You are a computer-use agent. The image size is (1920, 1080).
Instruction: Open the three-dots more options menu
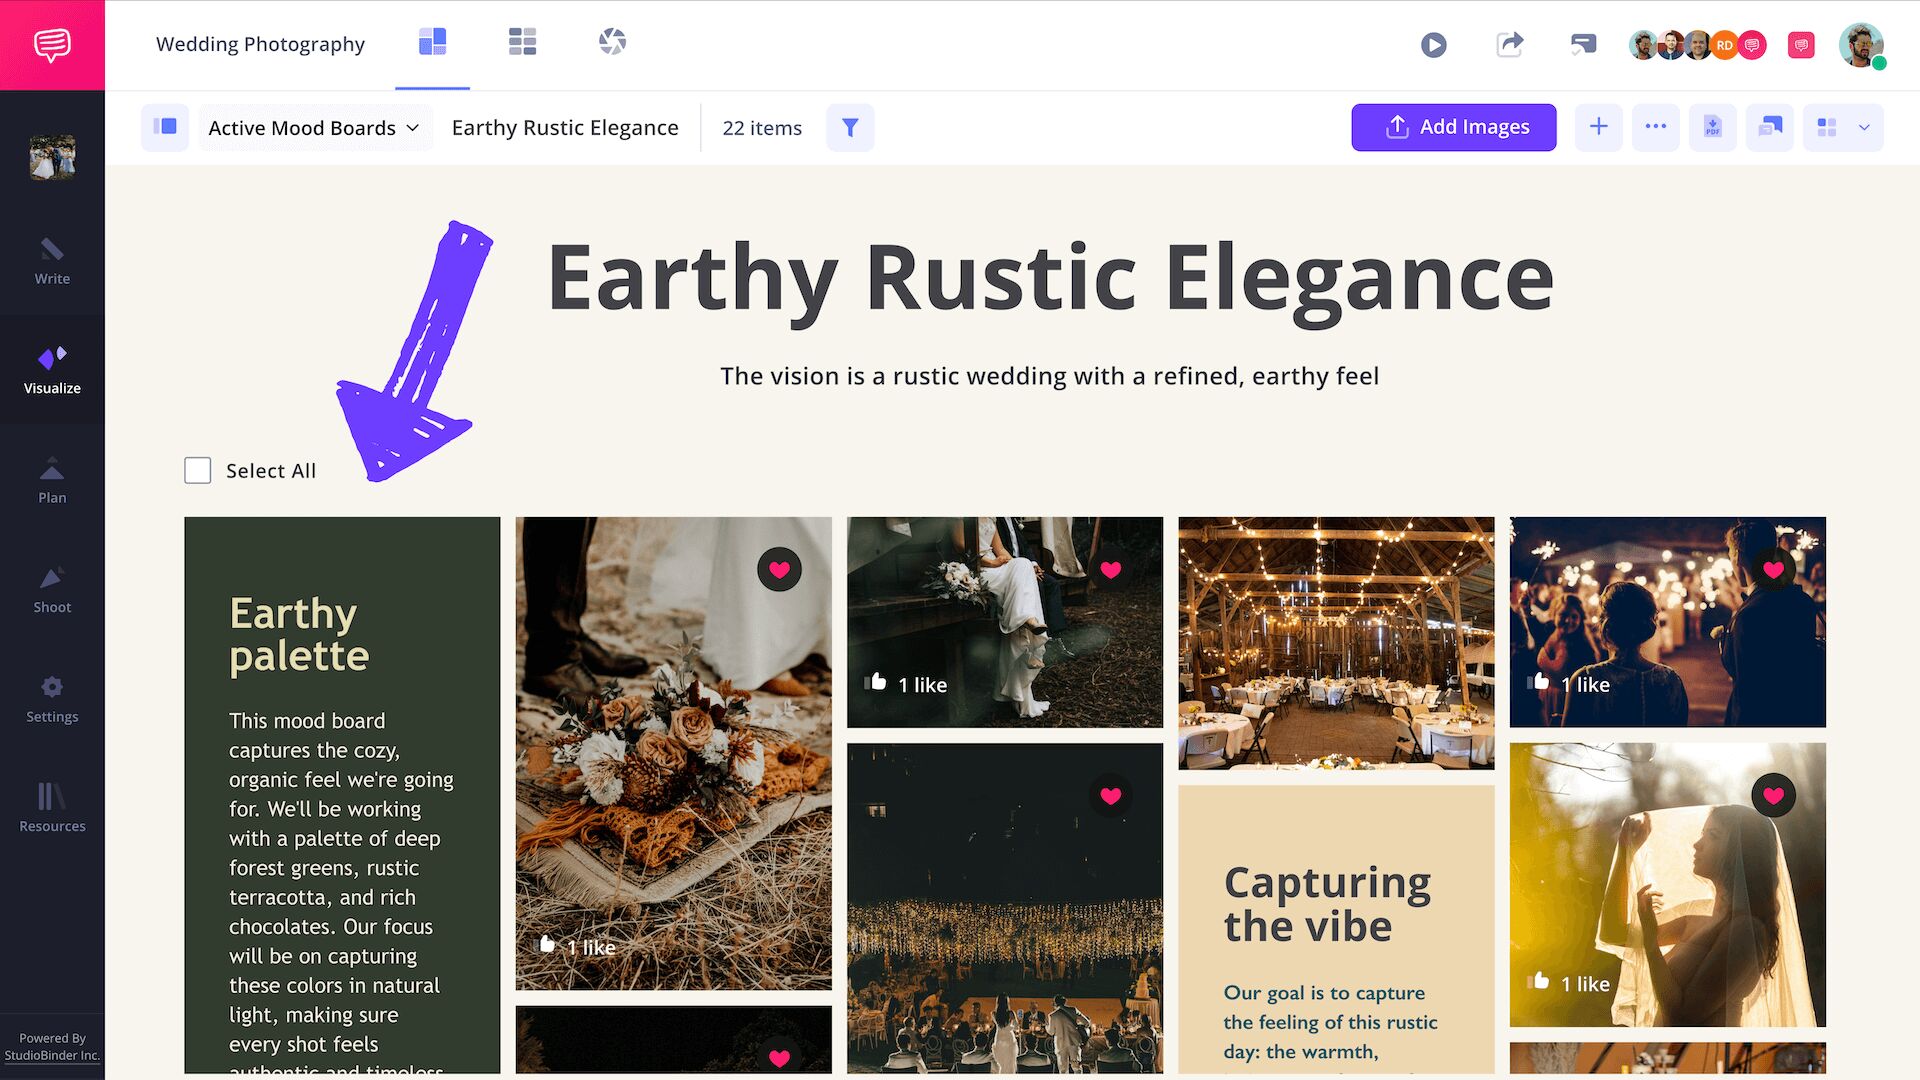pos(1655,128)
